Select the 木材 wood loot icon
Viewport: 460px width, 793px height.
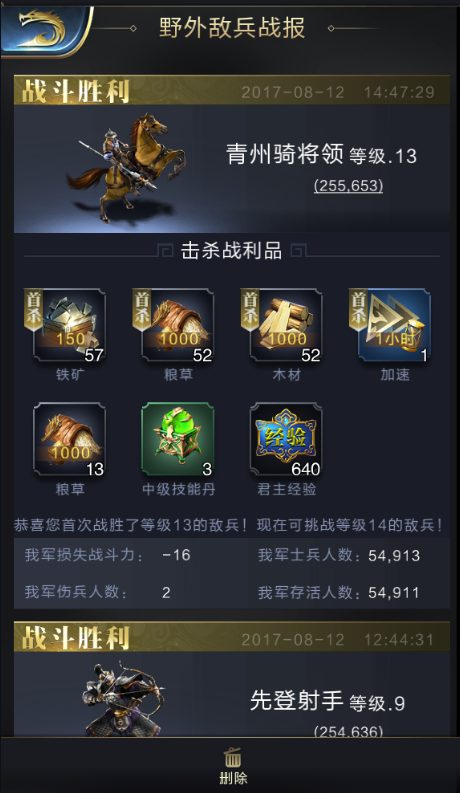pos(286,325)
